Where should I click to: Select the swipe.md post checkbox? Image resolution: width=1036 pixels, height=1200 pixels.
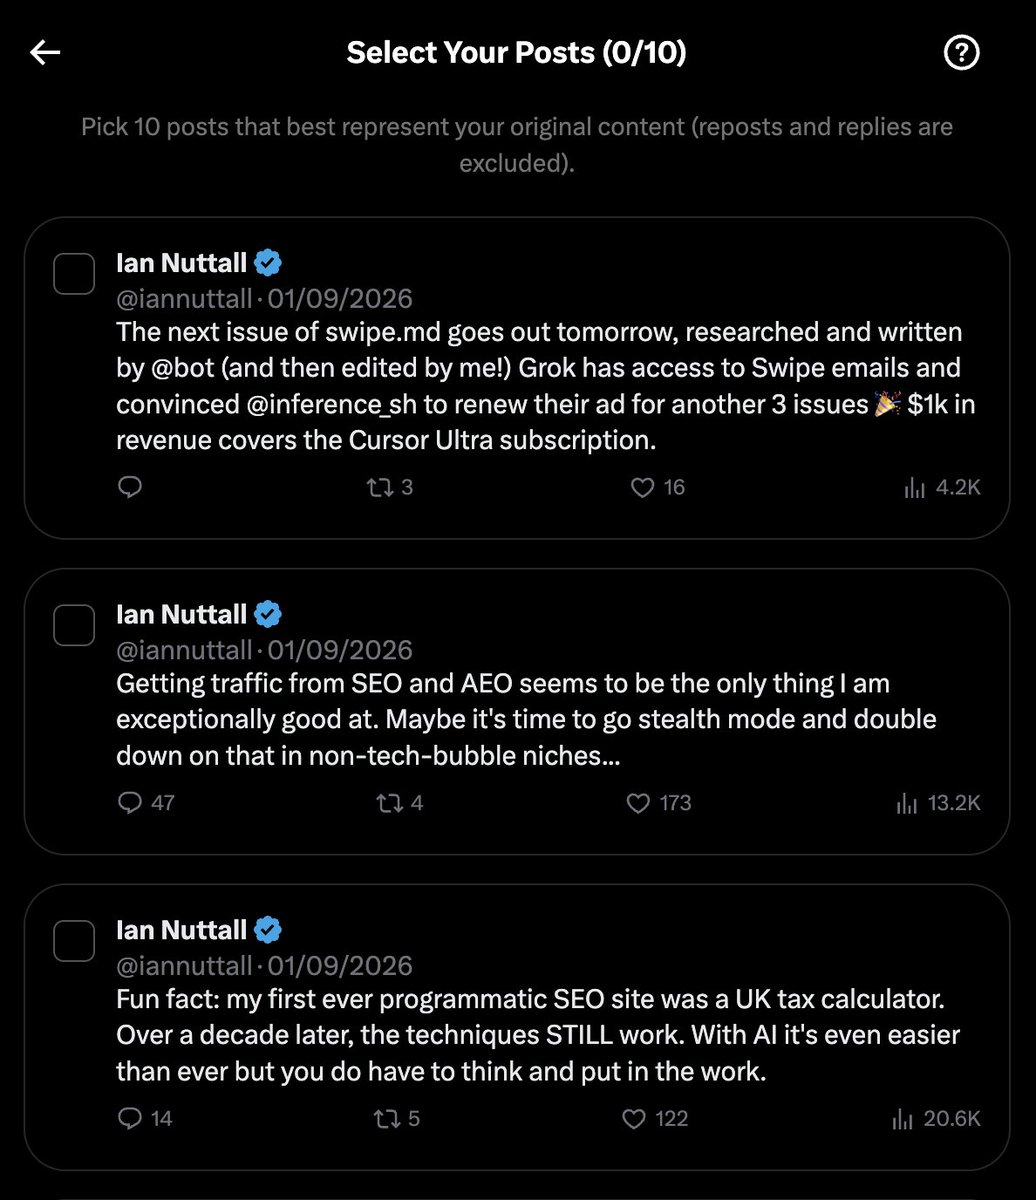[74, 273]
